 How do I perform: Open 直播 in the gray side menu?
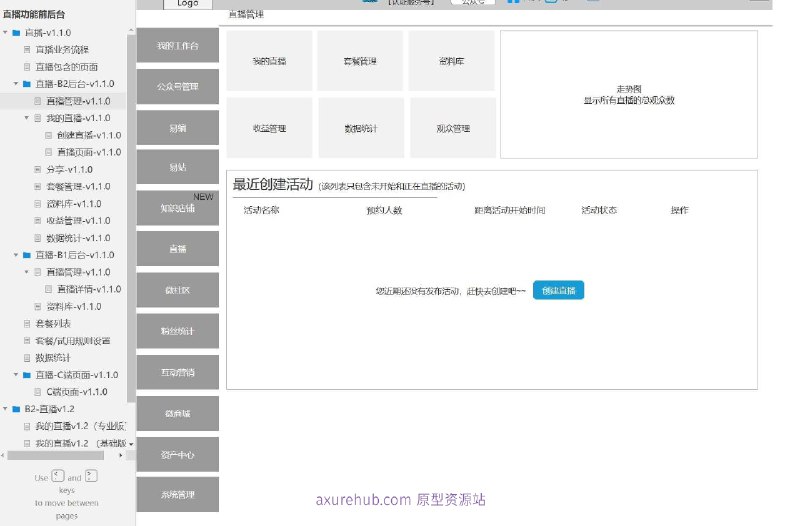[178, 249]
